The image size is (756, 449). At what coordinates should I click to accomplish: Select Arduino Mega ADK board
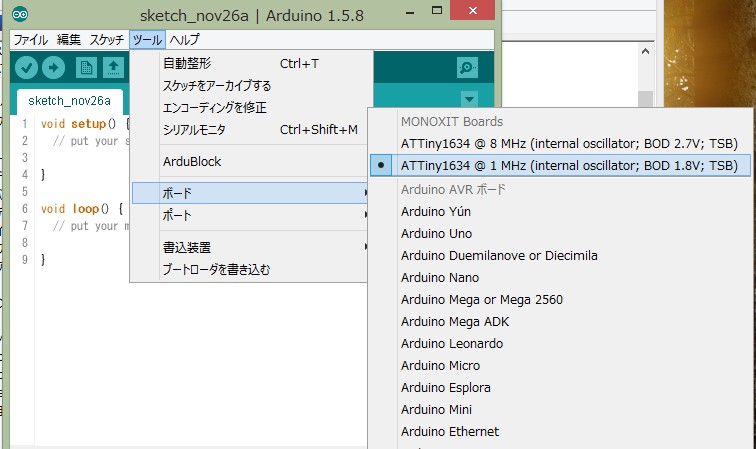455,322
